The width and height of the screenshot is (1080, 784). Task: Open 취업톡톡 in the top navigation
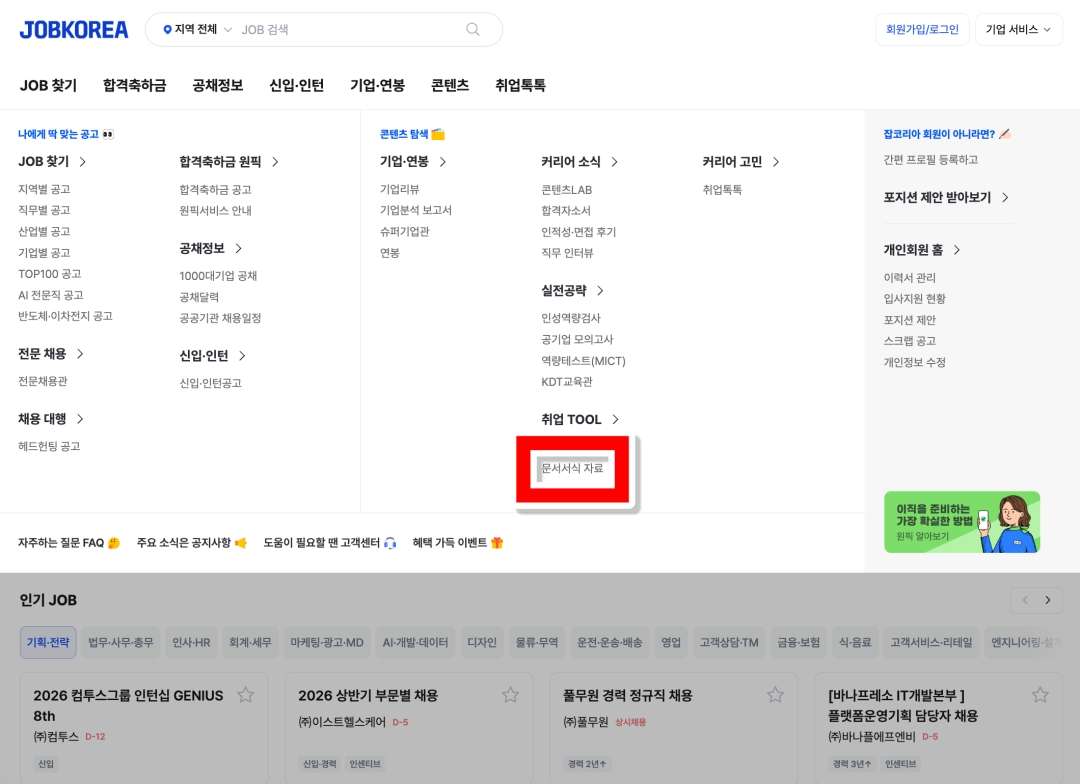(520, 85)
